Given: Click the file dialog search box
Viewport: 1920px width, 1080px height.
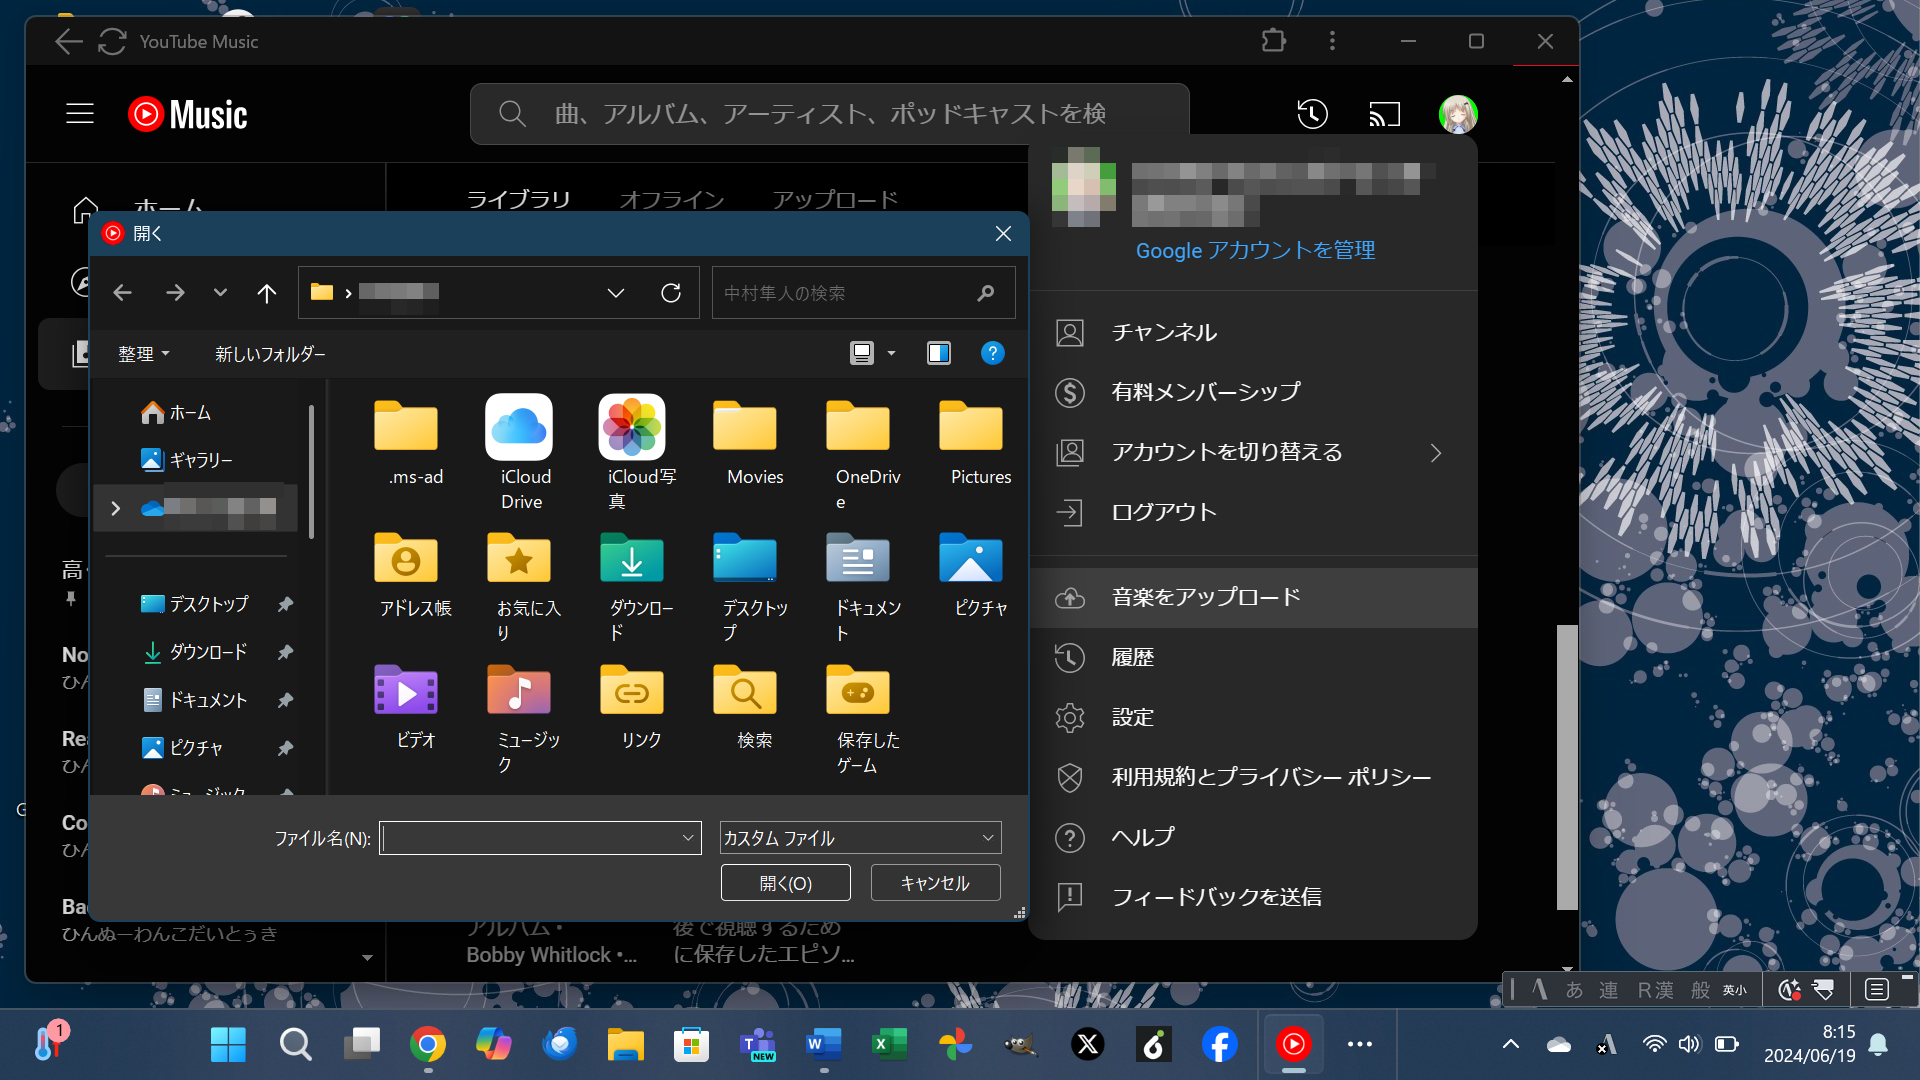Looking at the screenshot, I should [x=864, y=293].
